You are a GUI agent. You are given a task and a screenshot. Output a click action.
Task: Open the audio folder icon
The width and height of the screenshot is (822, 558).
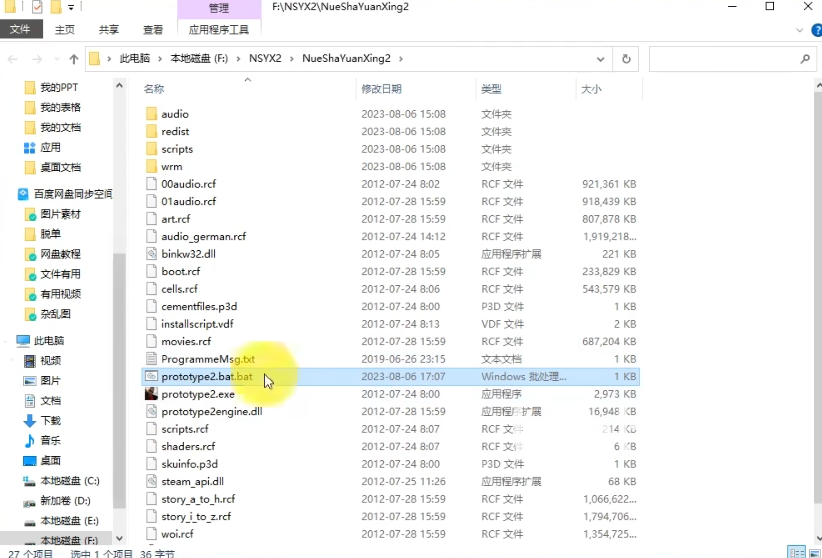click(151, 114)
